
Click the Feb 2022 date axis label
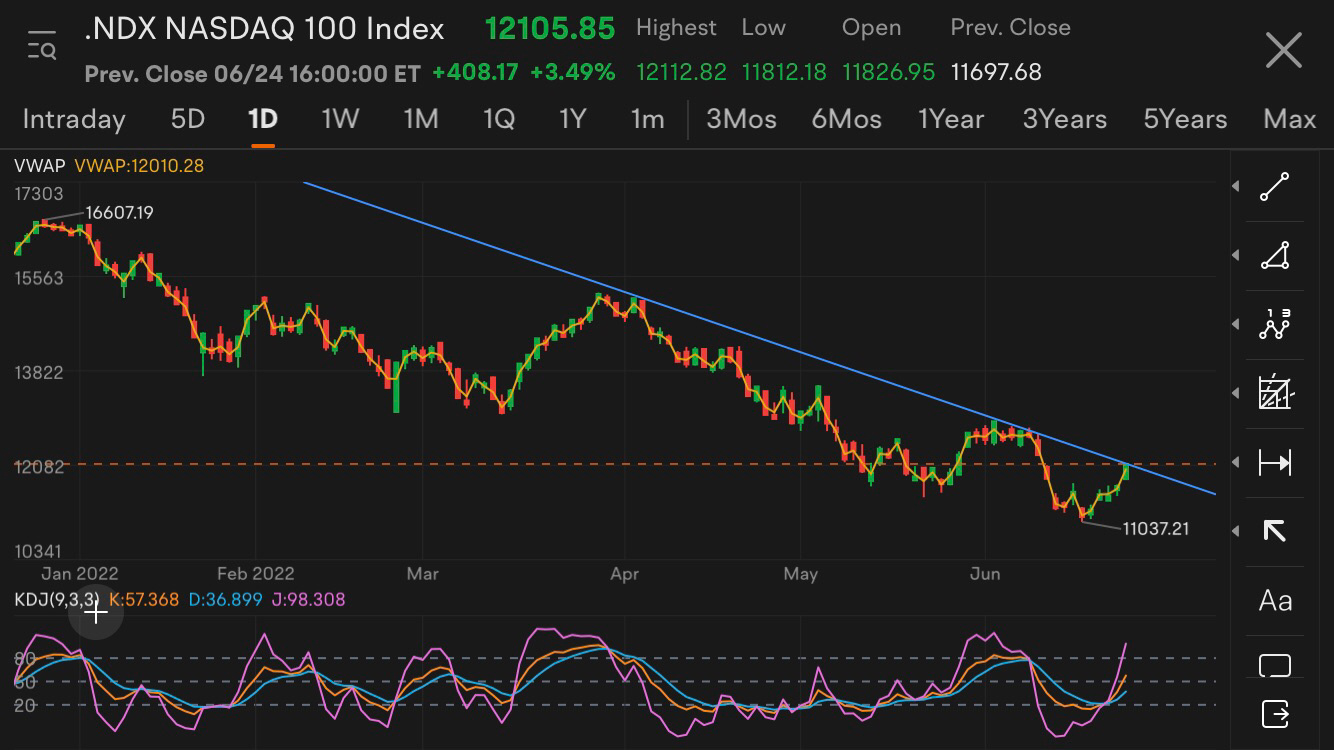pos(256,573)
